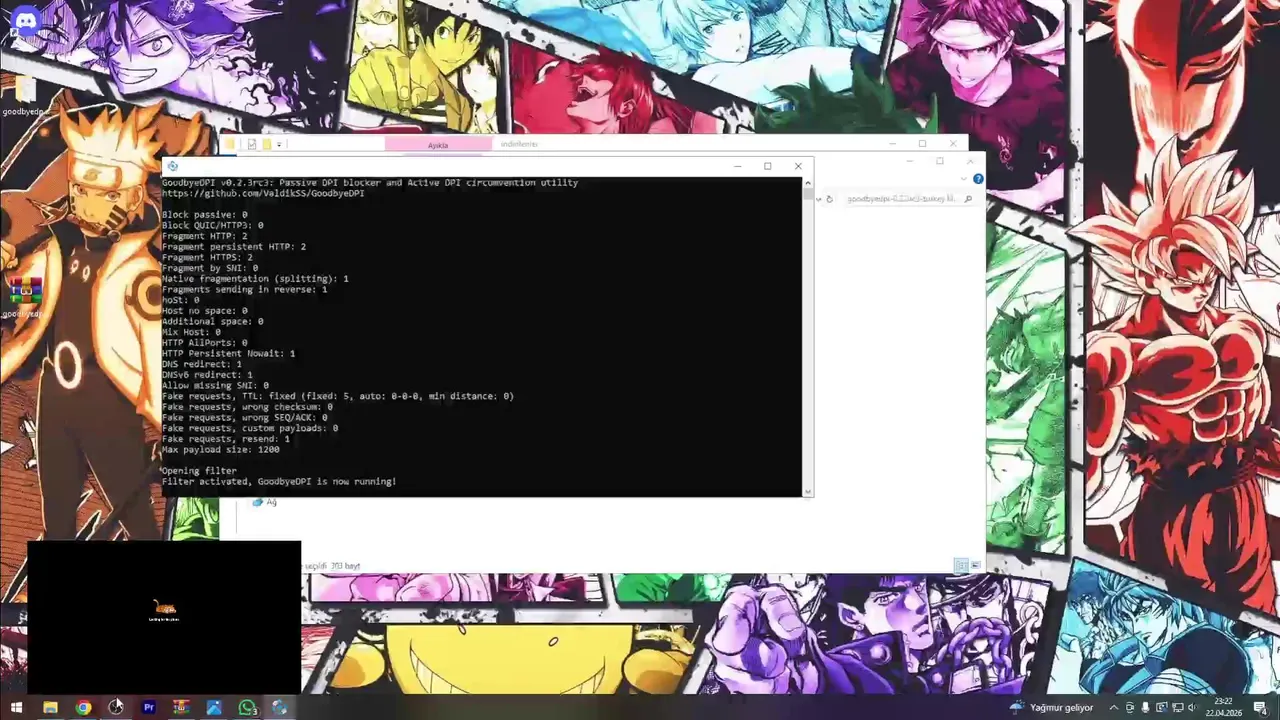This screenshot has width=1280, height=720.
Task: Switch Explorer to details view icon
Action: (961, 565)
